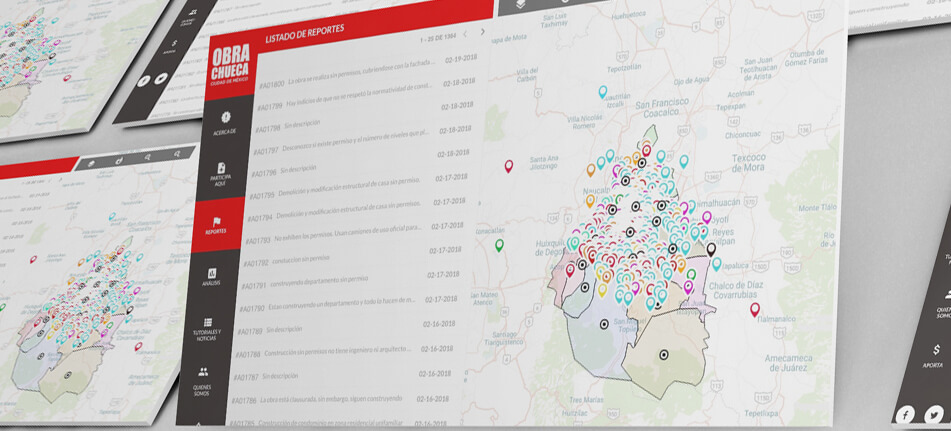The width and height of the screenshot is (951, 431).
Task: Click the red marker near Santa Ana Jilotzingo
Action: tap(508, 166)
